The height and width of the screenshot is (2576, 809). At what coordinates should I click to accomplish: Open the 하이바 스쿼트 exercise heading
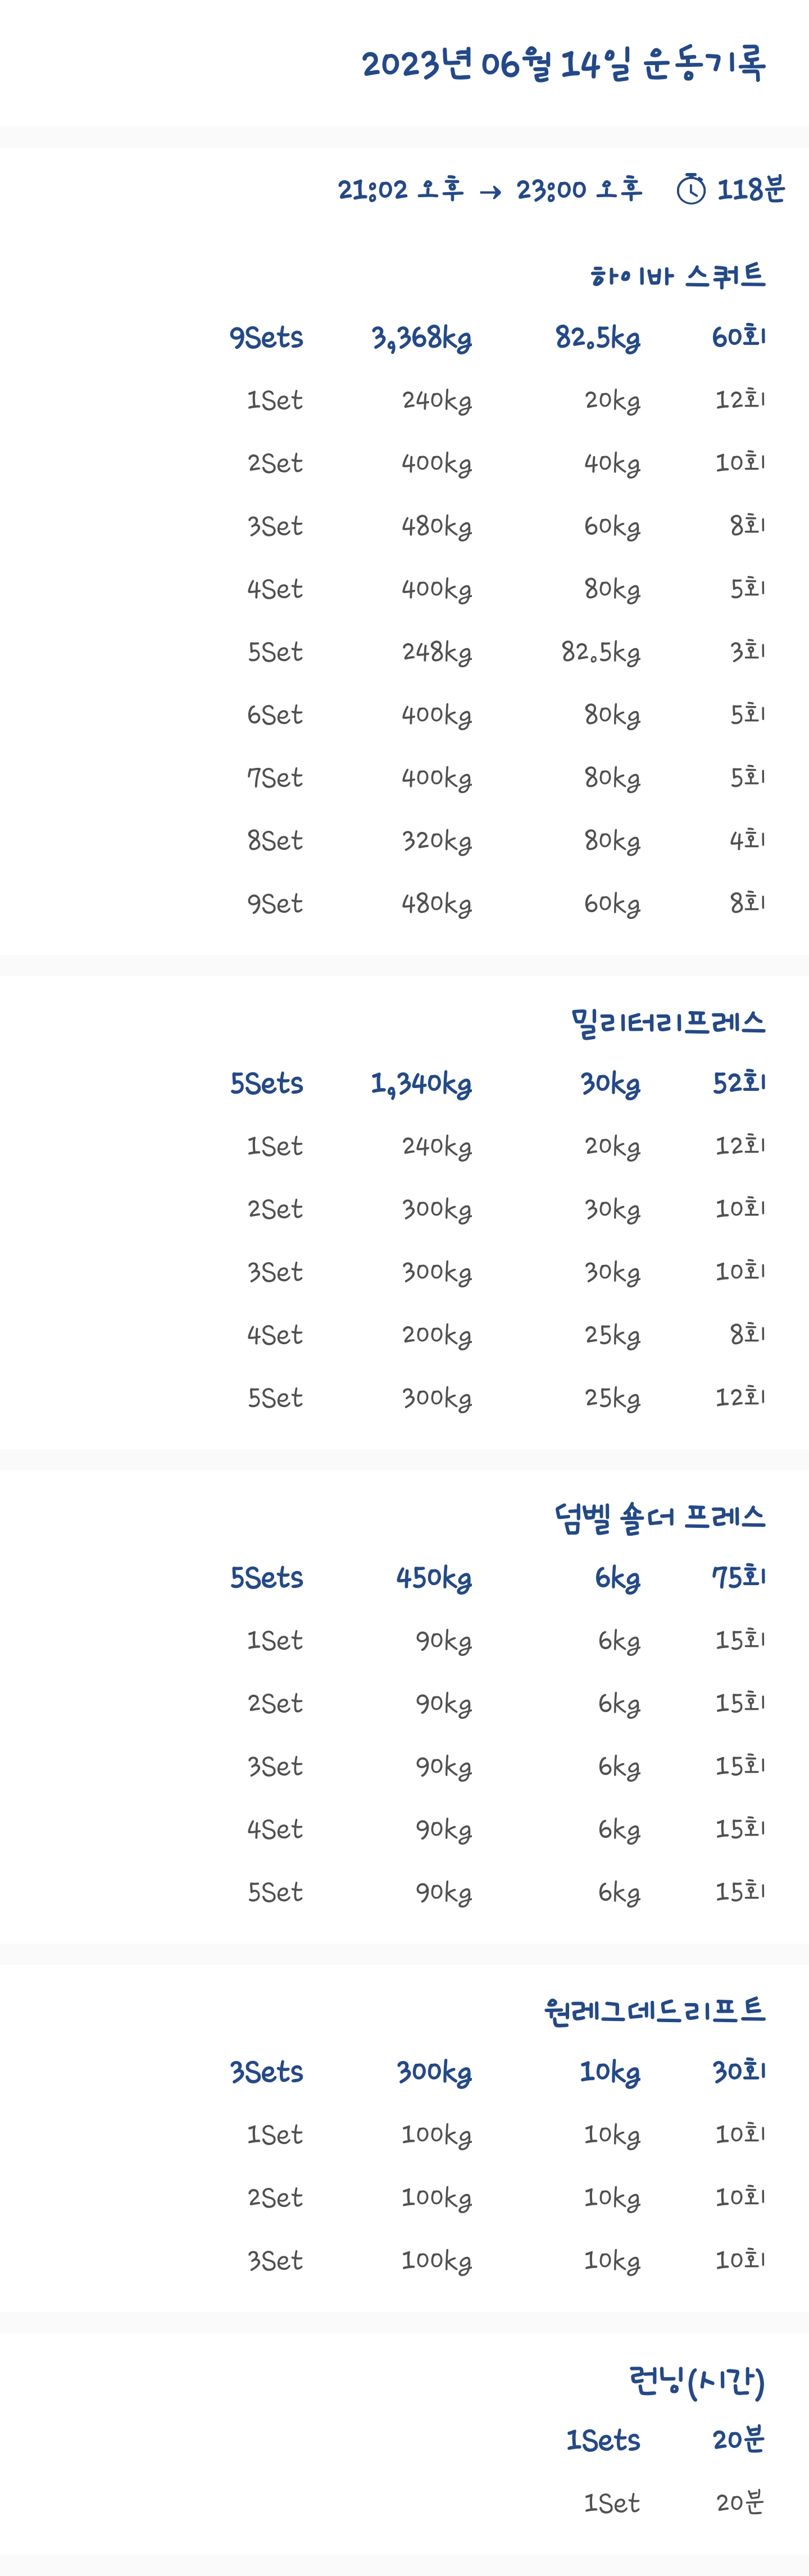[x=677, y=275]
